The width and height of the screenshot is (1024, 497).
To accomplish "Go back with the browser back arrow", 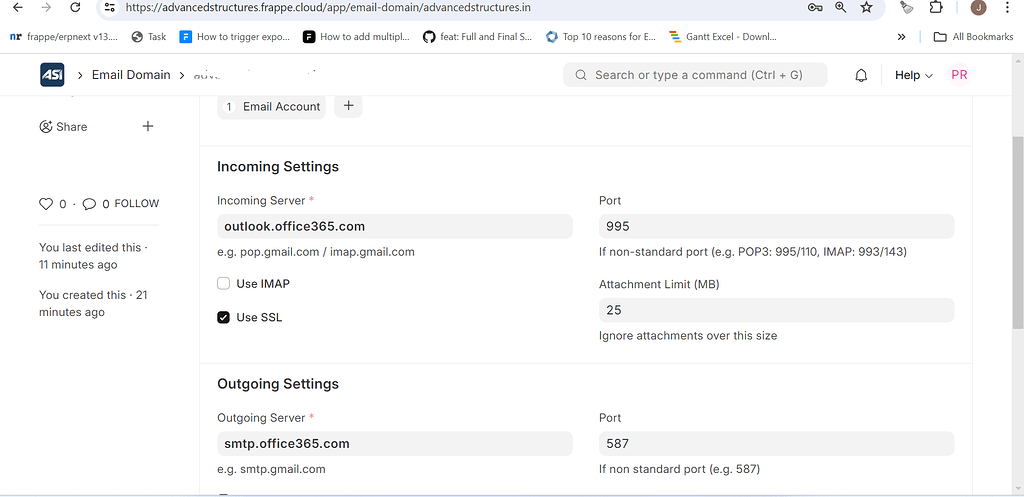I will (x=18, y=7).
